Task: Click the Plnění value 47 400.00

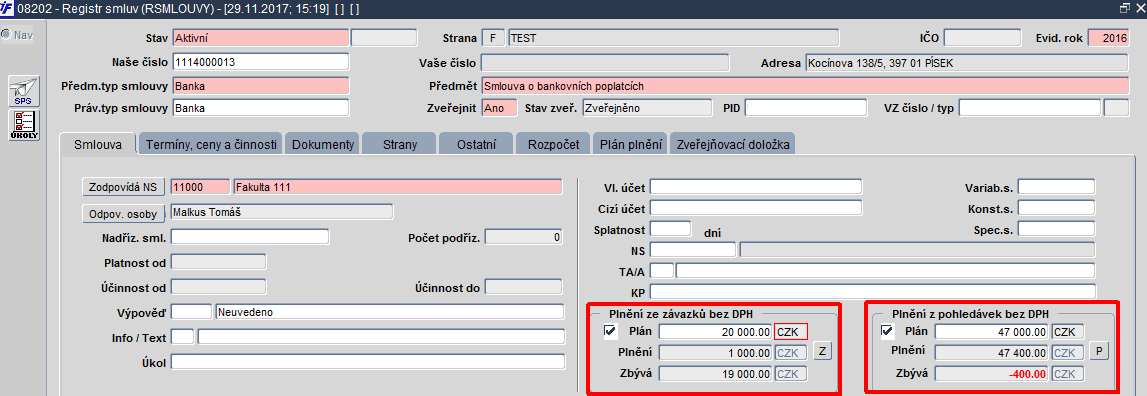Action: click(991, 352)
